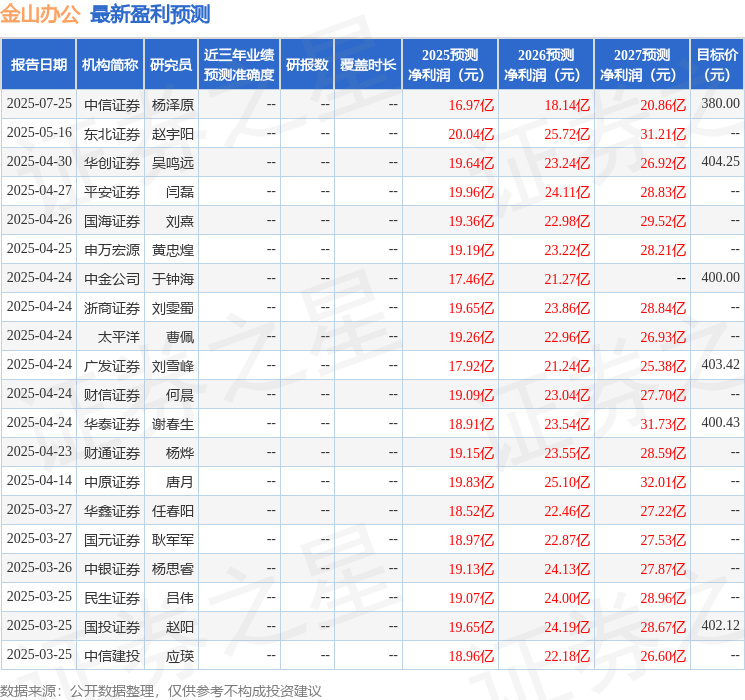Screen dimensions: 745x700
Task: Select the 近三年业绩预测准确度 column header
Action: pyautogui.click(x=239, y=64)
